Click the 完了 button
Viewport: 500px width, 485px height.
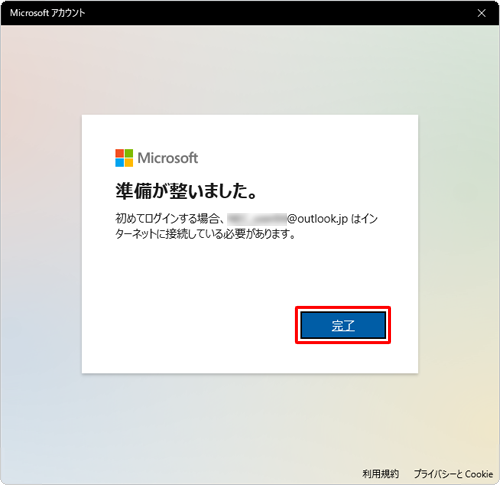pyautogui.click(x=343, y=325)
